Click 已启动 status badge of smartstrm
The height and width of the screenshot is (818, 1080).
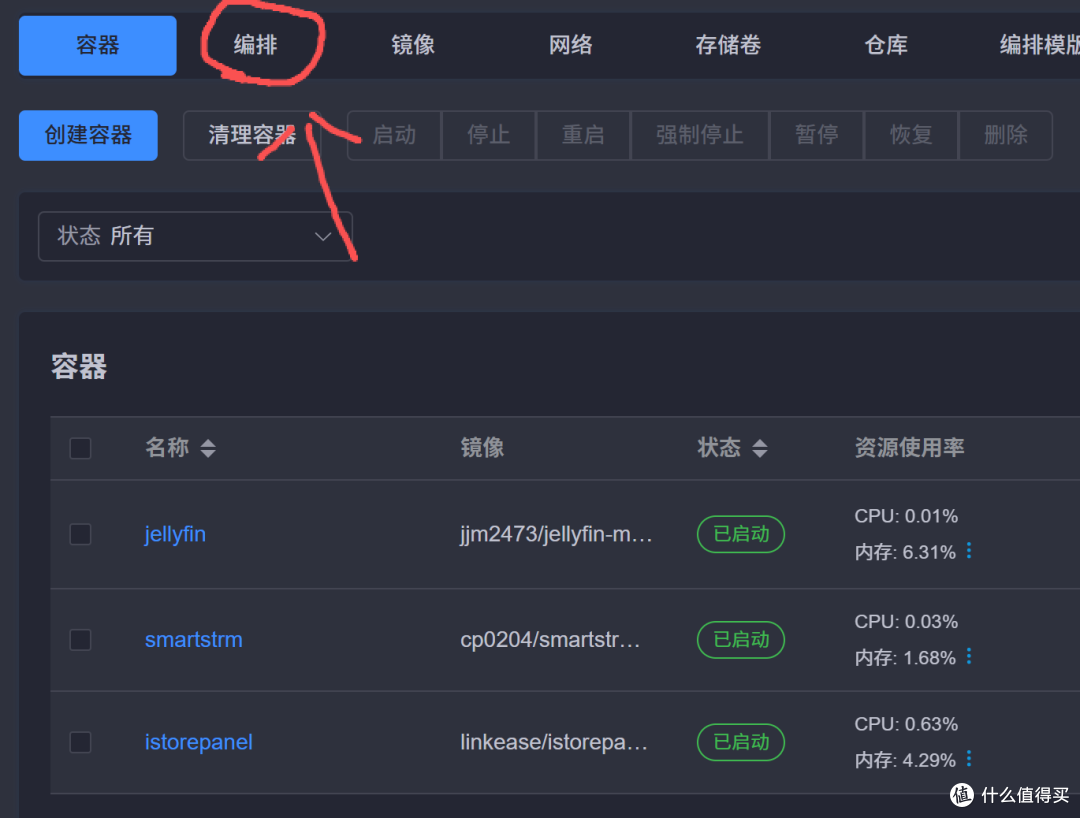(741, 640)
